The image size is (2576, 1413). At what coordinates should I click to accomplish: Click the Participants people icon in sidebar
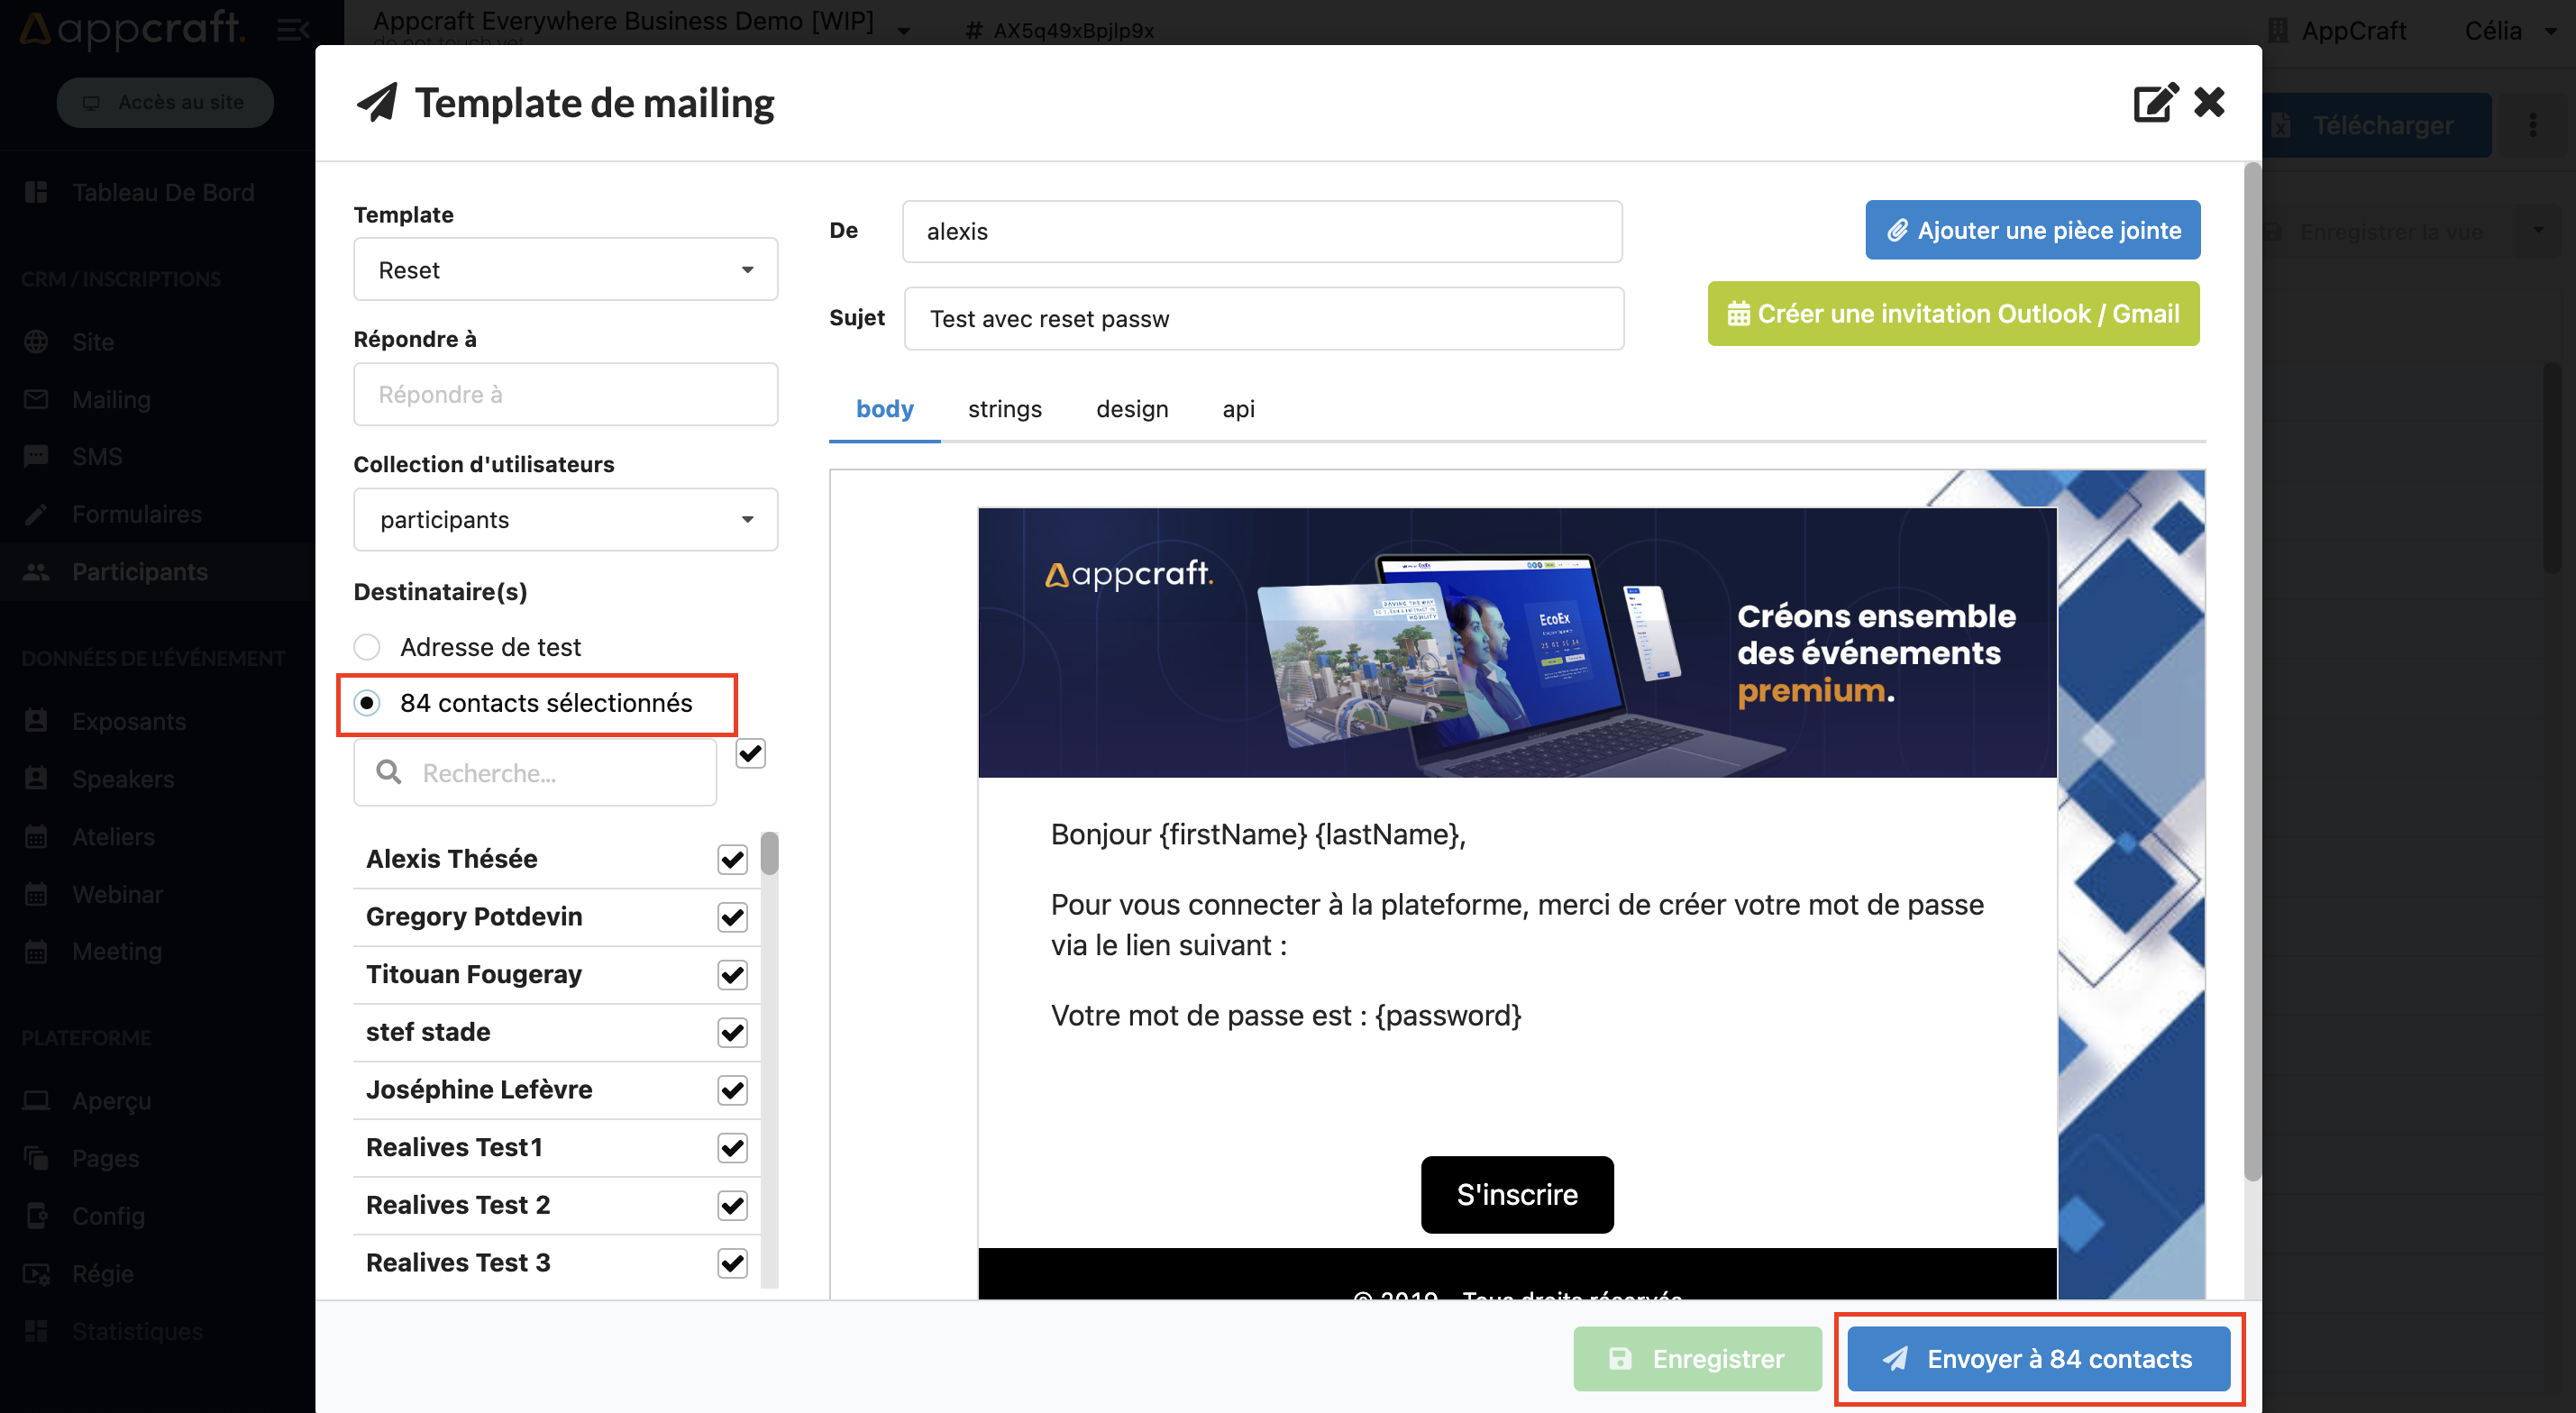coord(36,572)
